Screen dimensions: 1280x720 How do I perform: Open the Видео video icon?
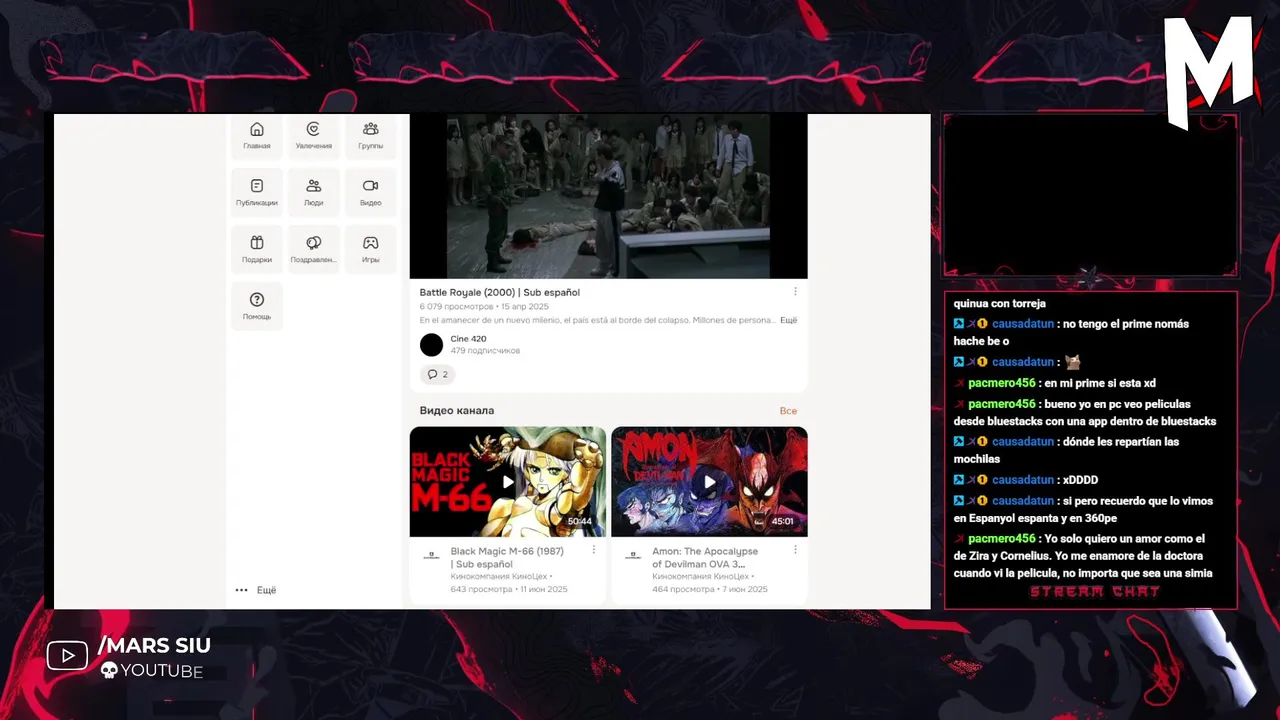click(370, 193)
